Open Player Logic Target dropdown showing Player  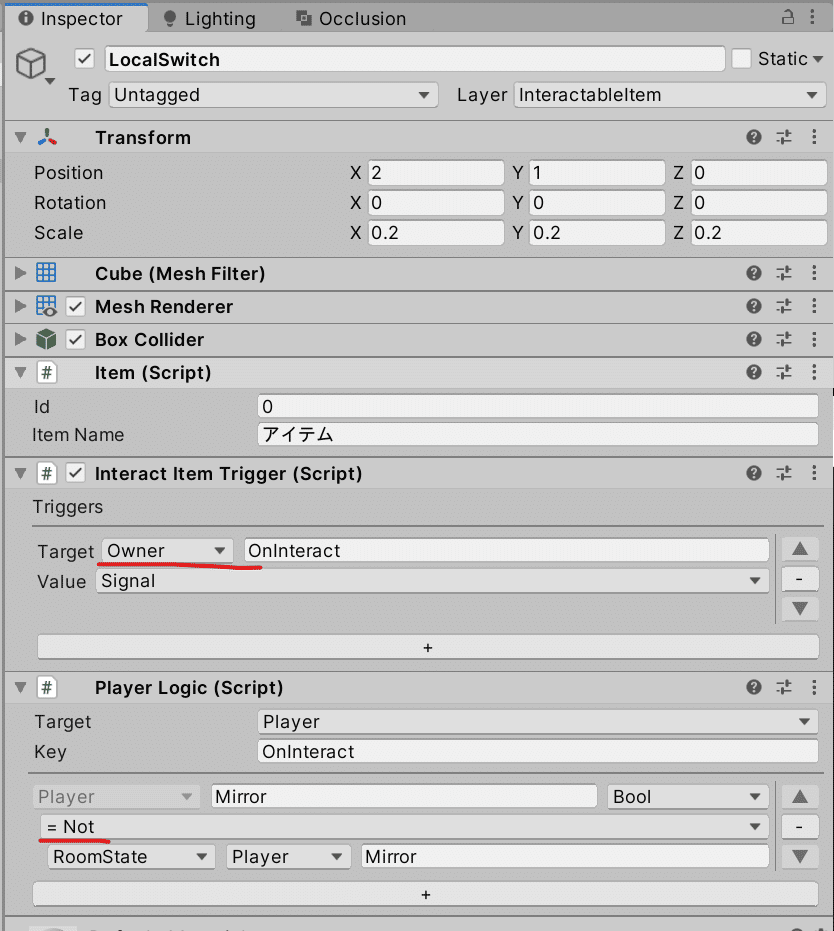tap(538, 722)
